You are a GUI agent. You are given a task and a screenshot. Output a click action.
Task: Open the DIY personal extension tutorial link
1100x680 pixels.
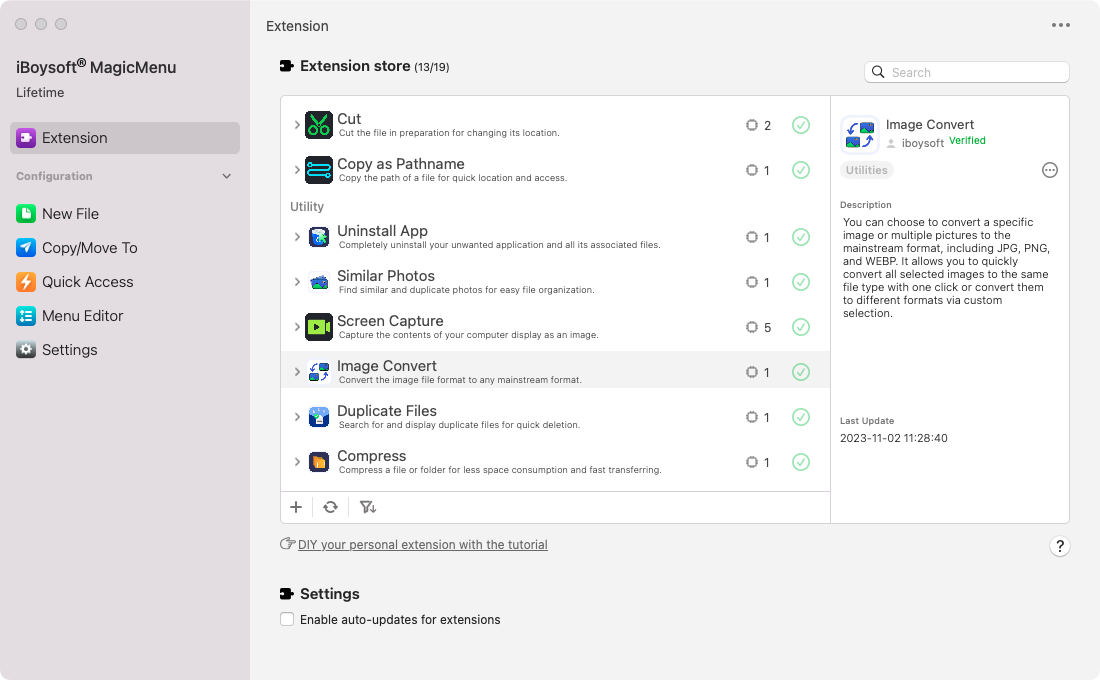[x=422, y=545]
